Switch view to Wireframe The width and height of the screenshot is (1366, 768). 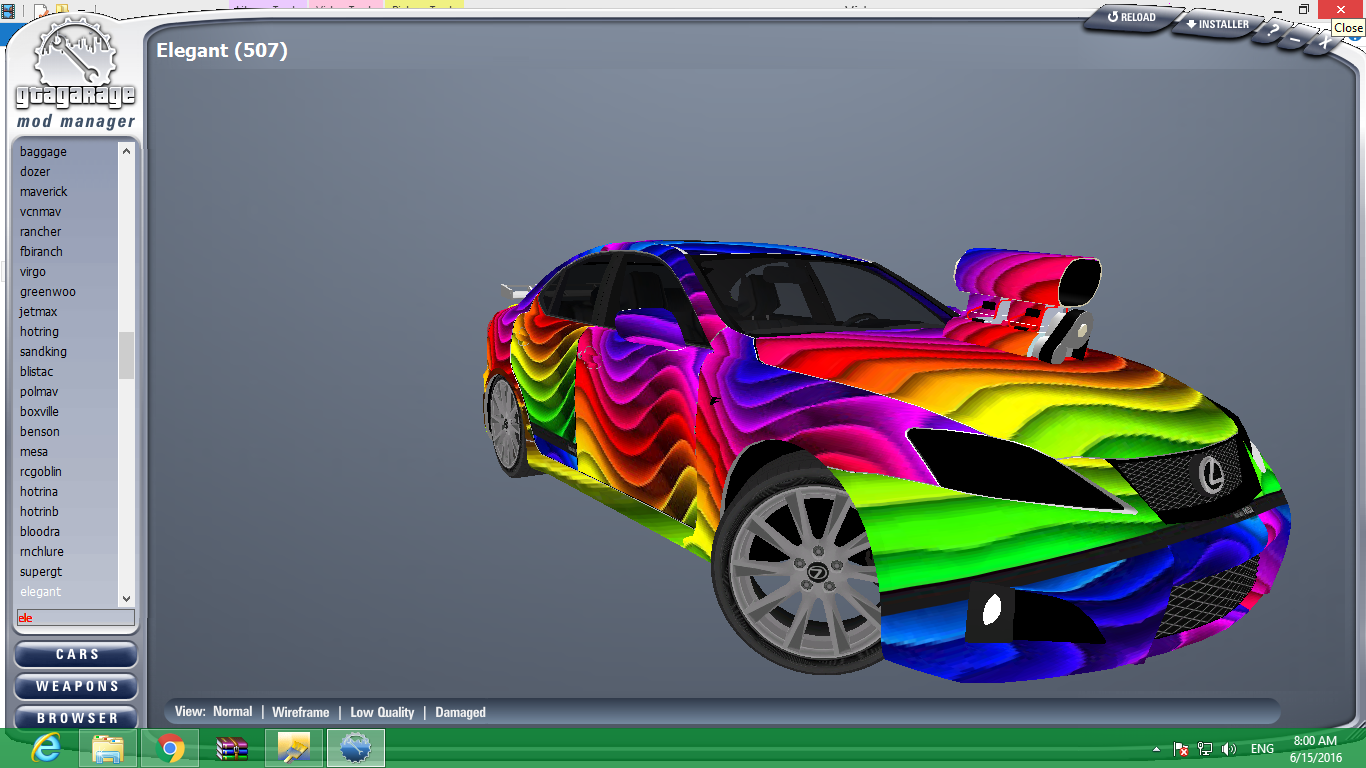coord(300,712)
